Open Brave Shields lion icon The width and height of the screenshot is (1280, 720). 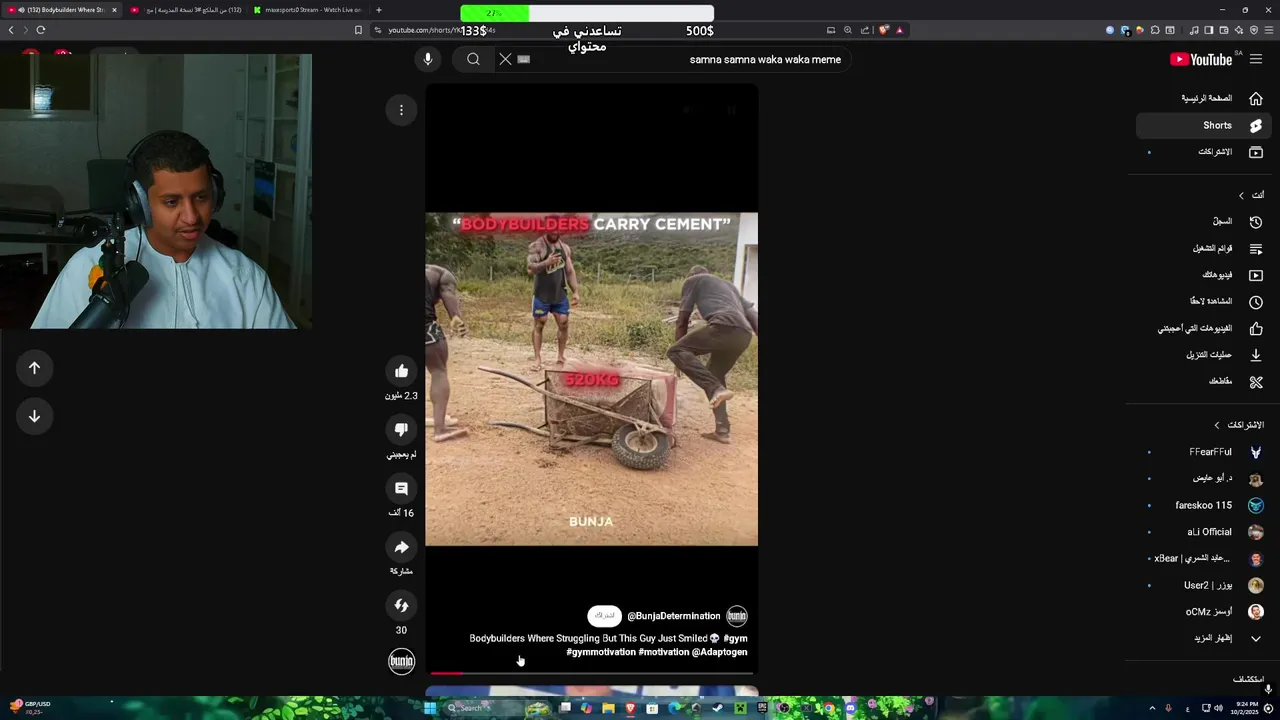(884, 30)
